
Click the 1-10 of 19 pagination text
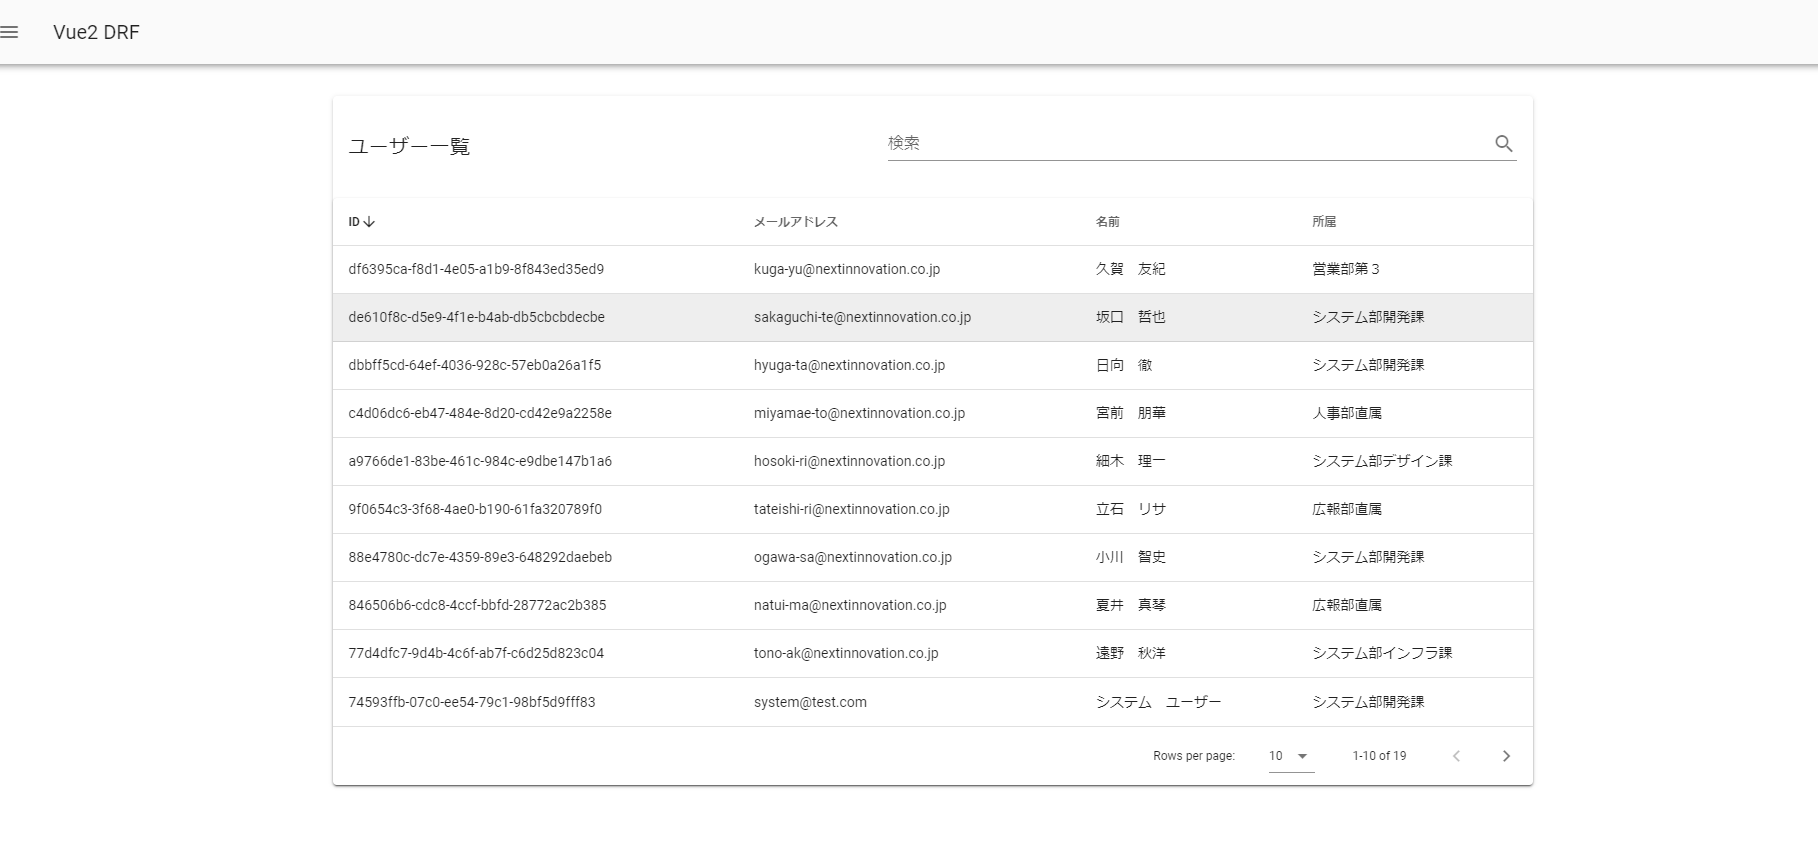pyautogui.click(x=1379, y=756)
